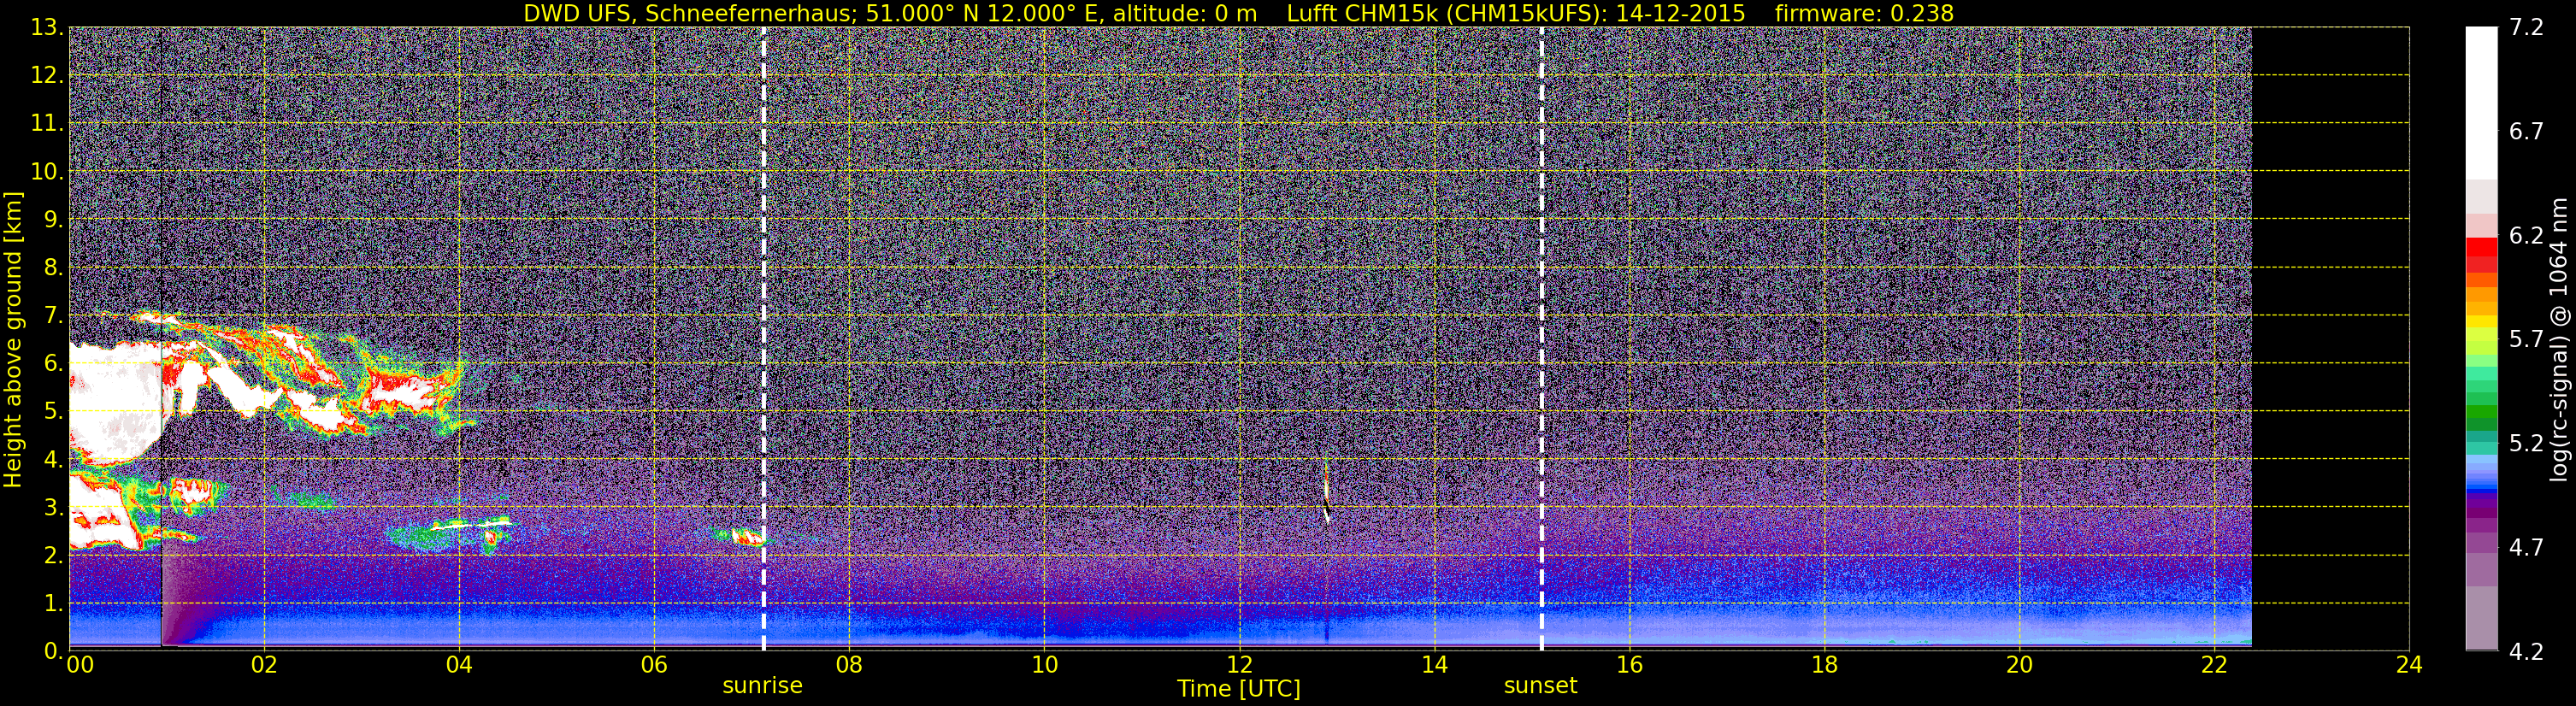Click the 'Height above ground [km]' axis label
Image resolution: width=2576 pixels, height=706 pixels.
tap(13, 339)
